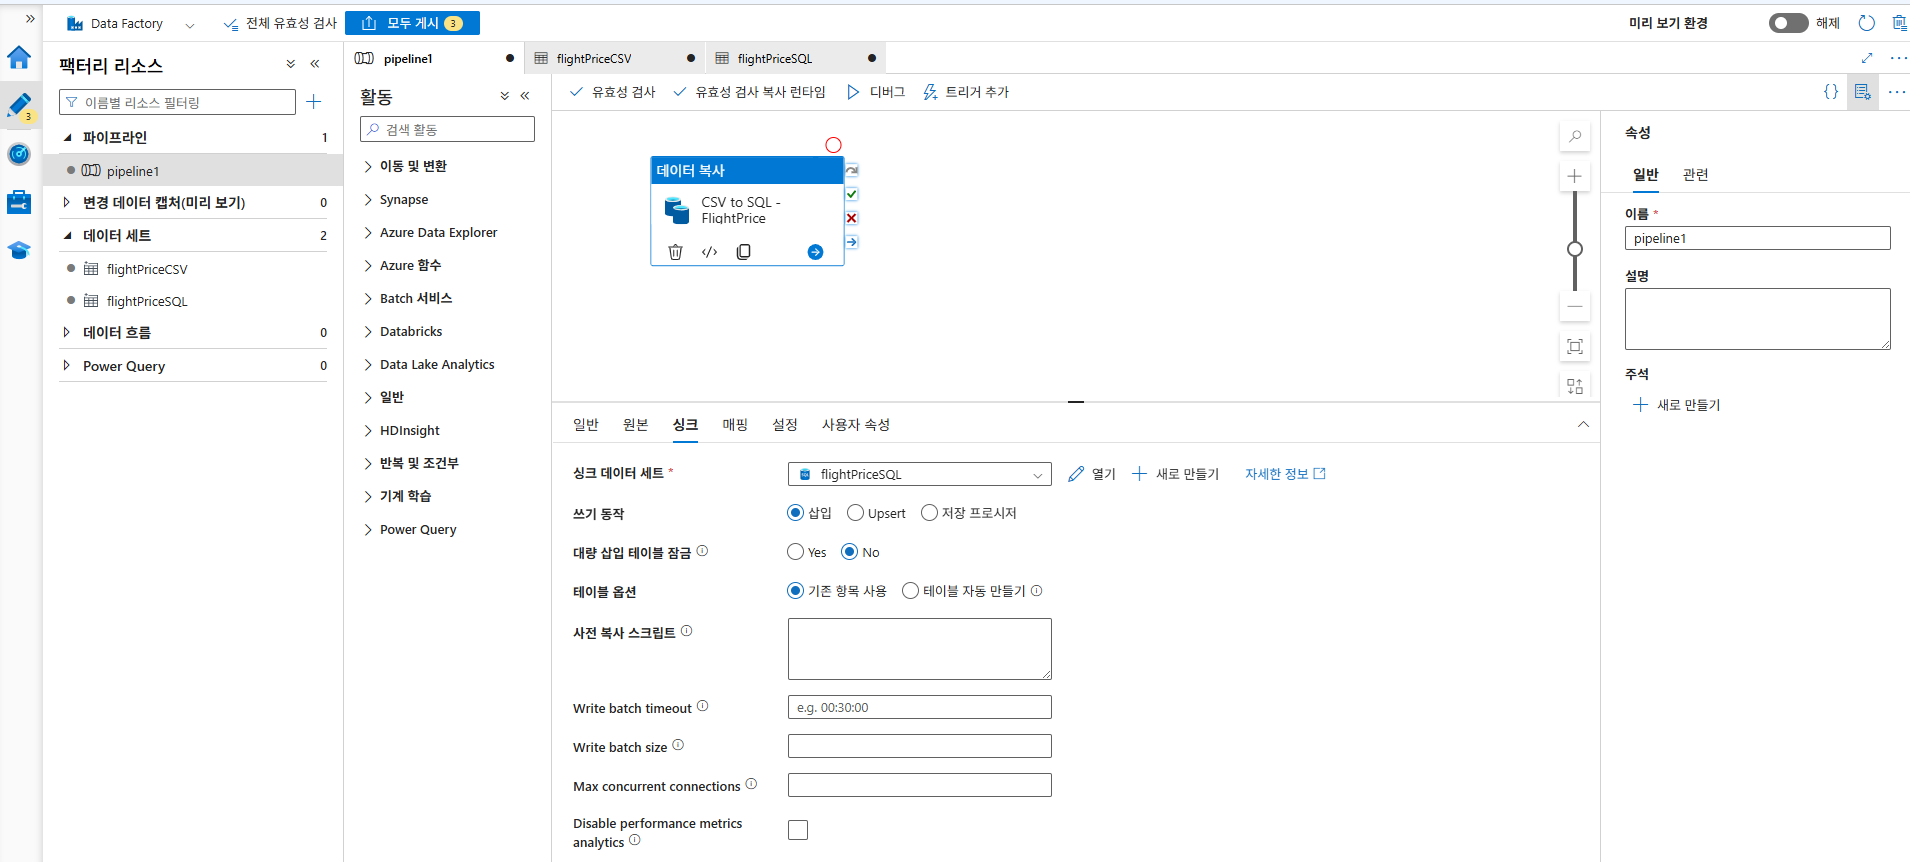Image resolution: width=1910 pixels, height=862 pixels.
Task: Select No for bulk insert table lock
Action: tap(850, 552)
